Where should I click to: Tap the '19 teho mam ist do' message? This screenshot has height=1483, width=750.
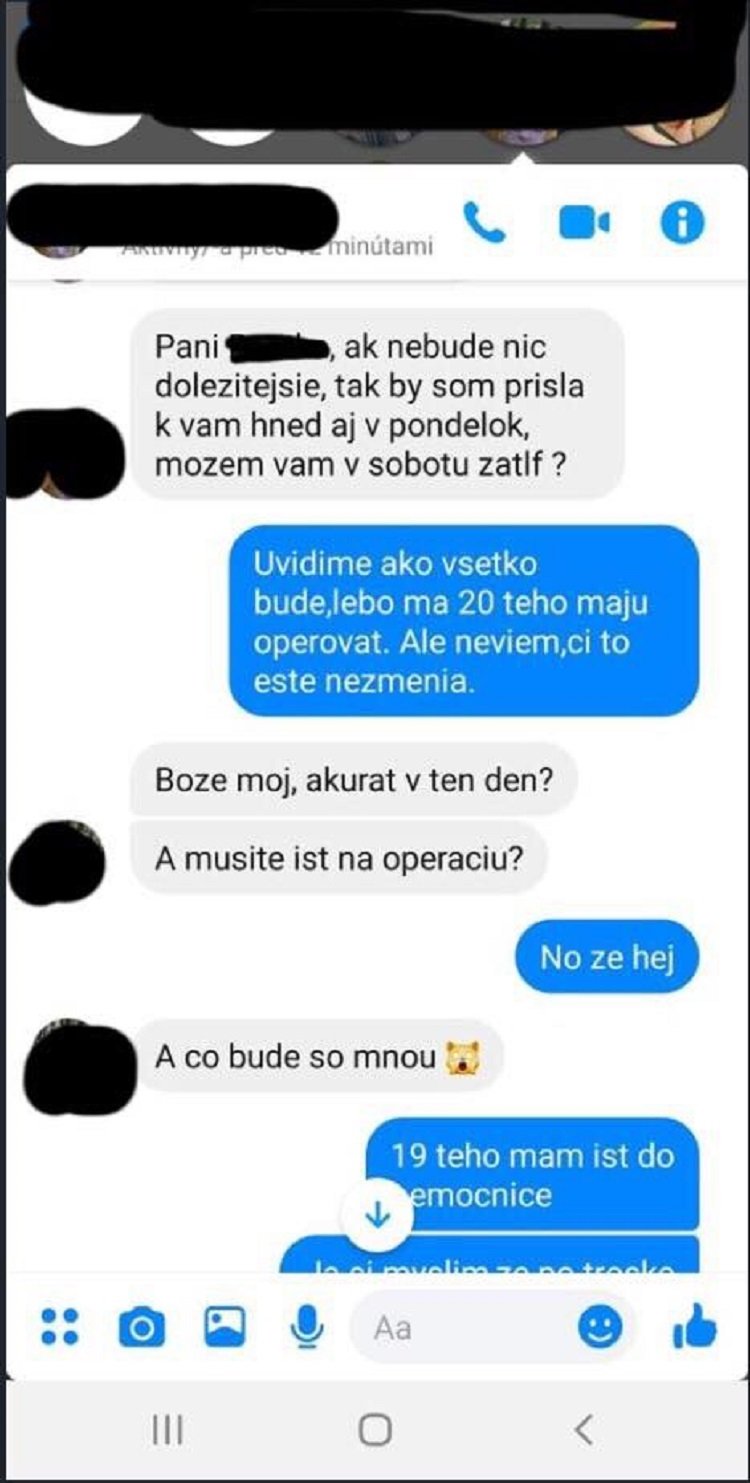[x=532, y=1174]
